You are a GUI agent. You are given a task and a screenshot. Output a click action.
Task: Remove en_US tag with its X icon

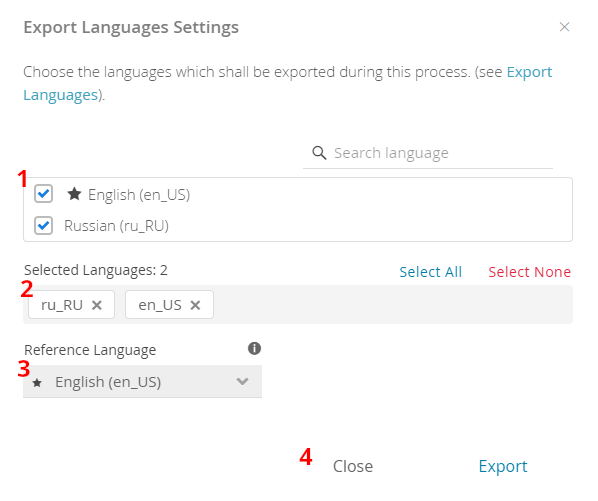tap(195, 305)
